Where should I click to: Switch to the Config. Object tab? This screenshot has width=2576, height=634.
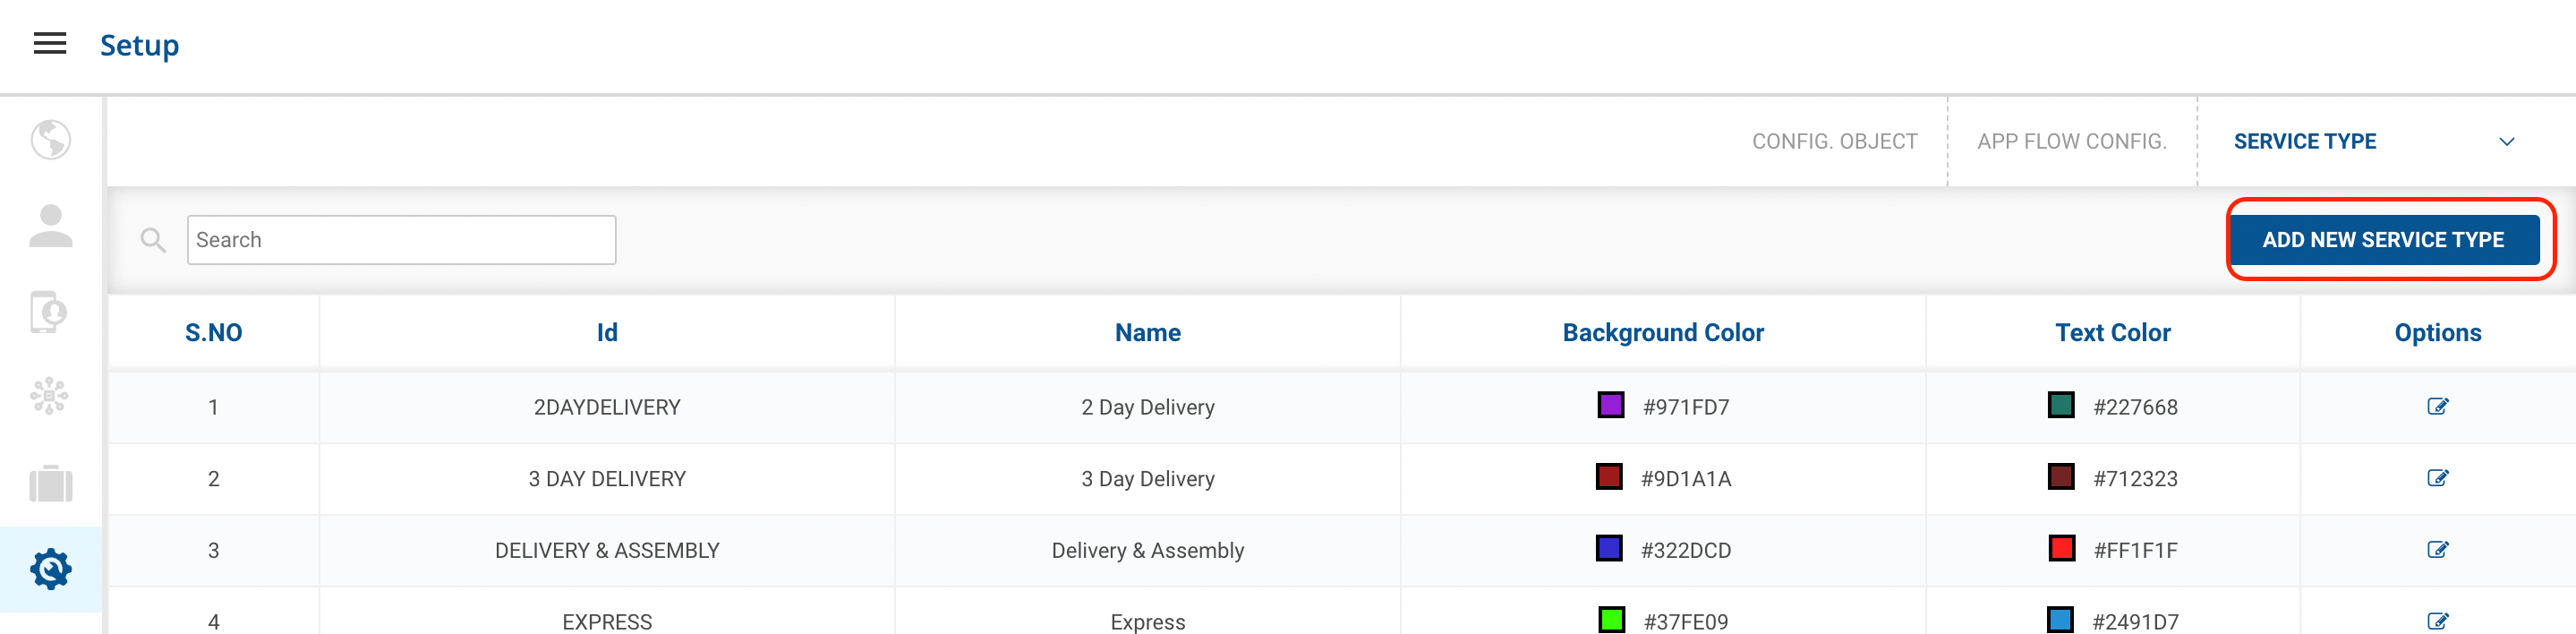[x=1834, y=142]
